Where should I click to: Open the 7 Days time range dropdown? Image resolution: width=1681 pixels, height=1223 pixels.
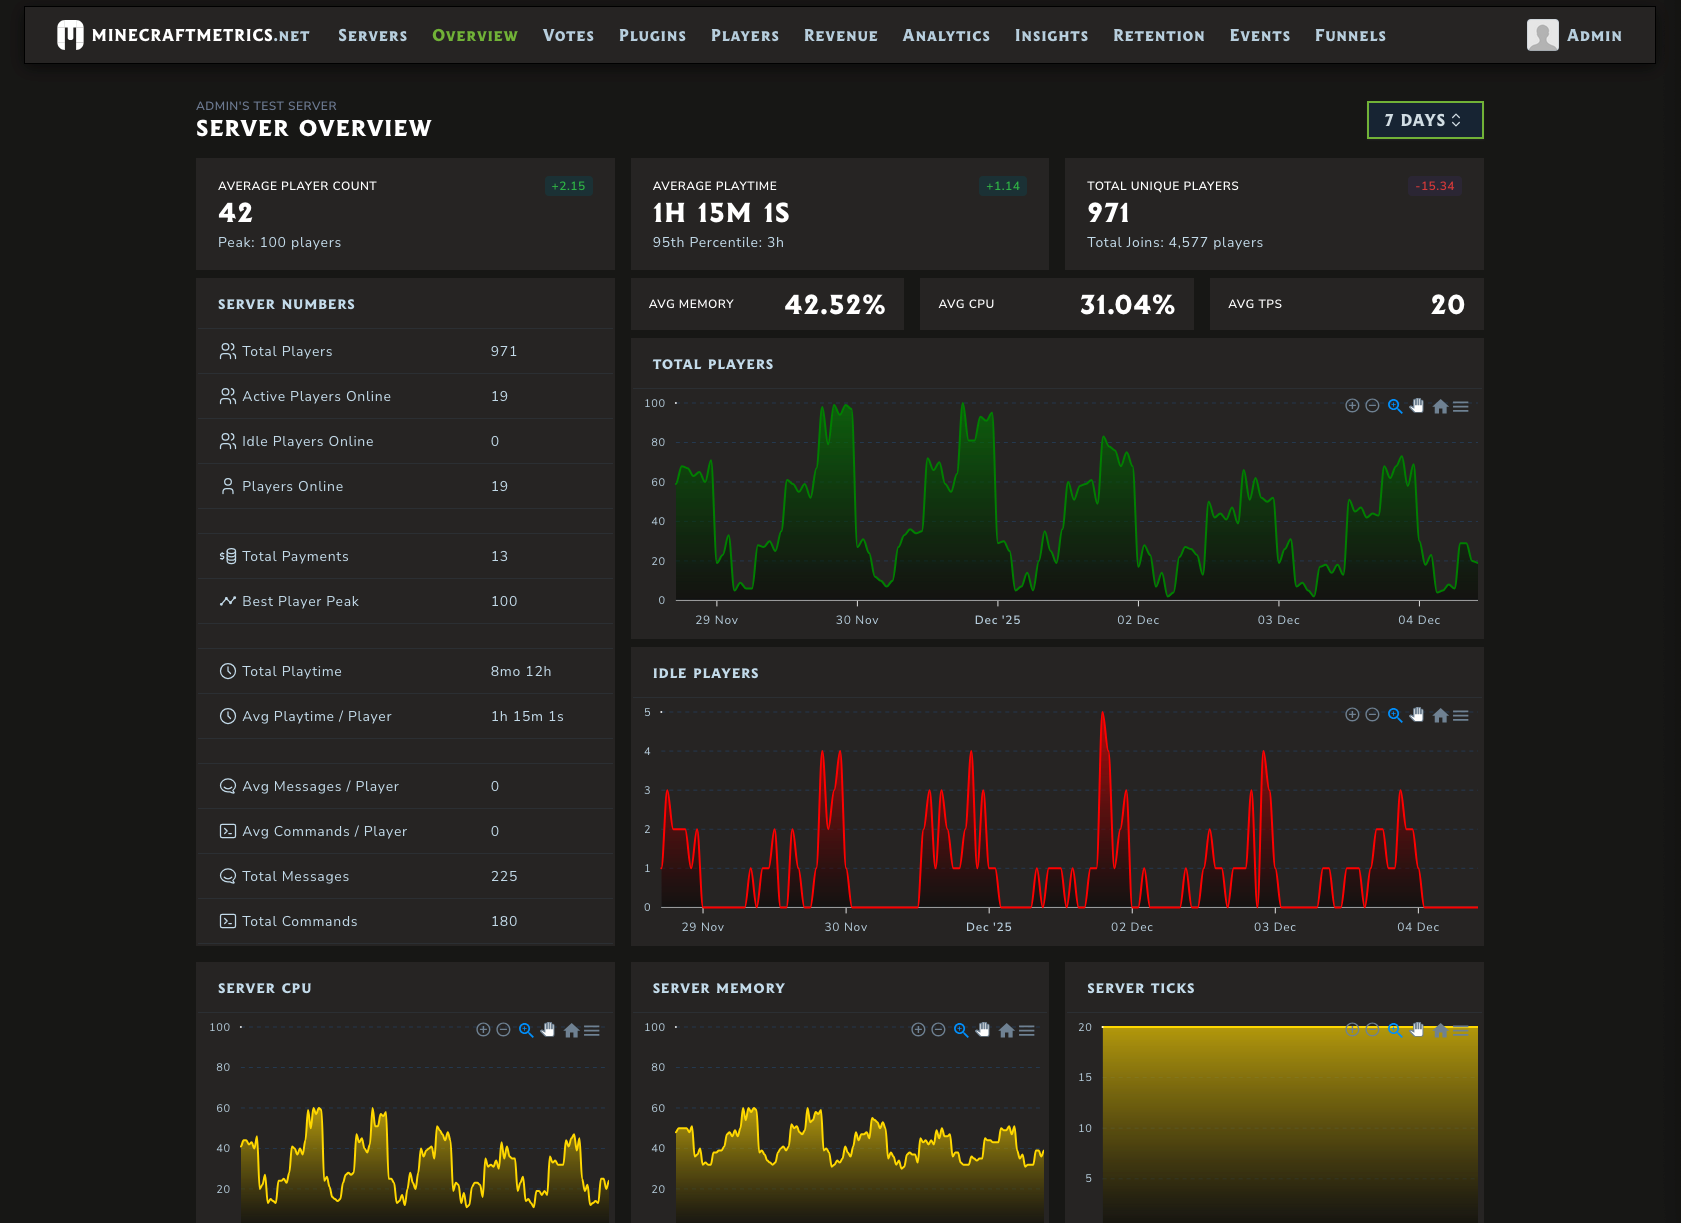(1424, 120)
